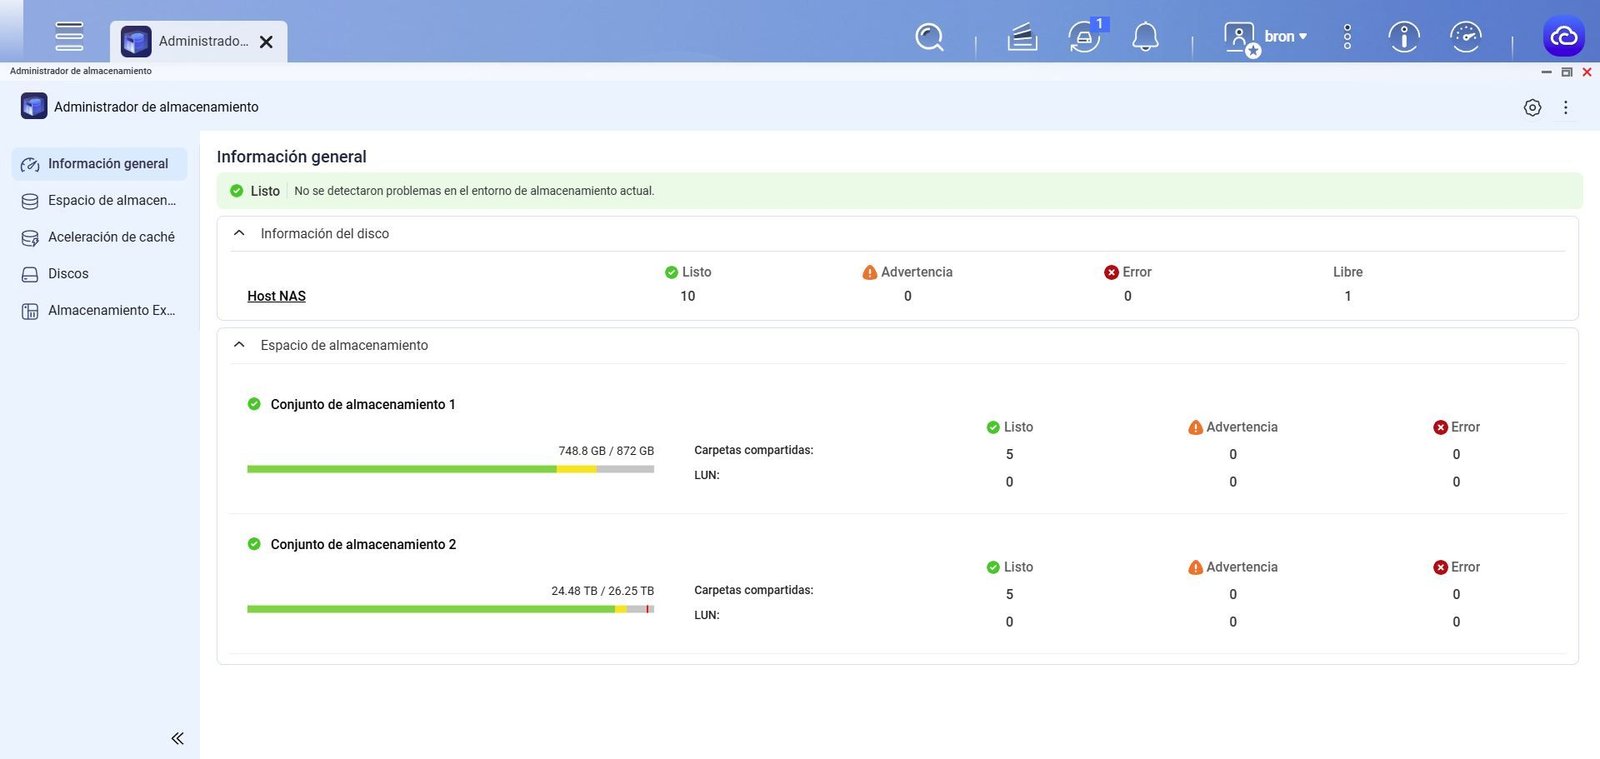Click disk Listo count 10
Screen dimensions: 1600x759
pyautogui.click(x=688, y=296)
